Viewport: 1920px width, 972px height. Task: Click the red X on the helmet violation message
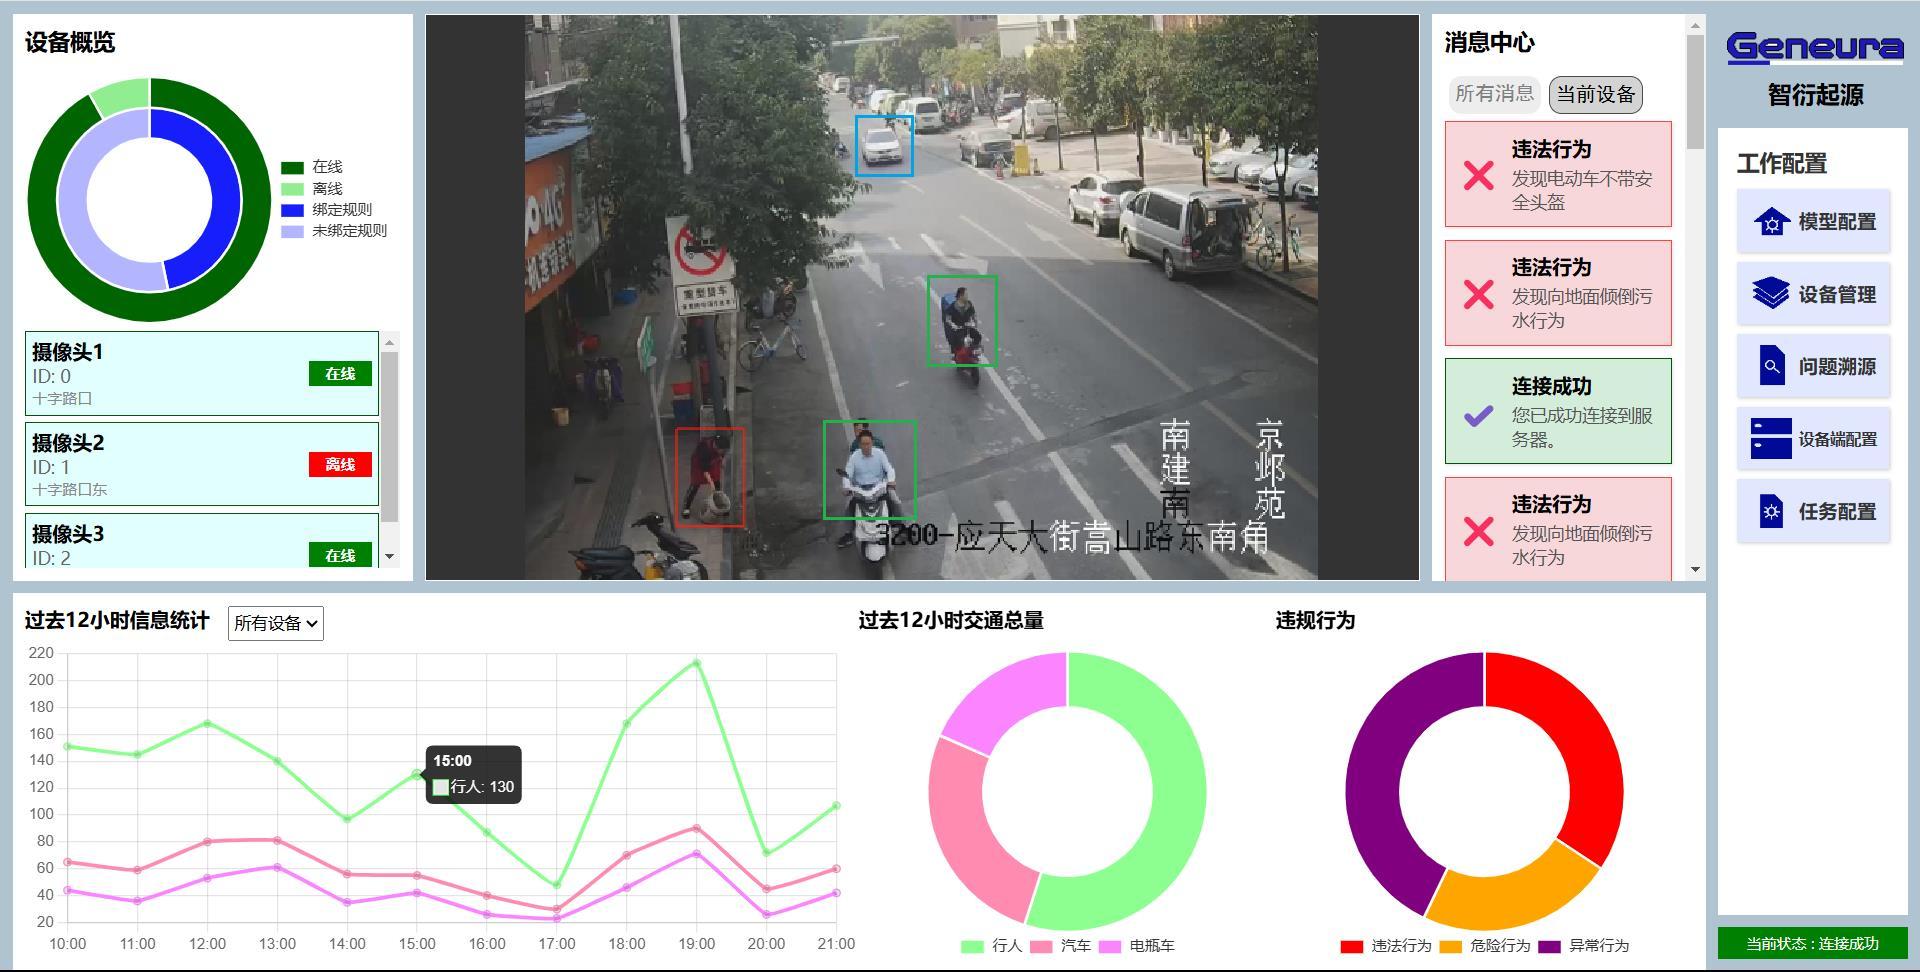coord(1477,176)
